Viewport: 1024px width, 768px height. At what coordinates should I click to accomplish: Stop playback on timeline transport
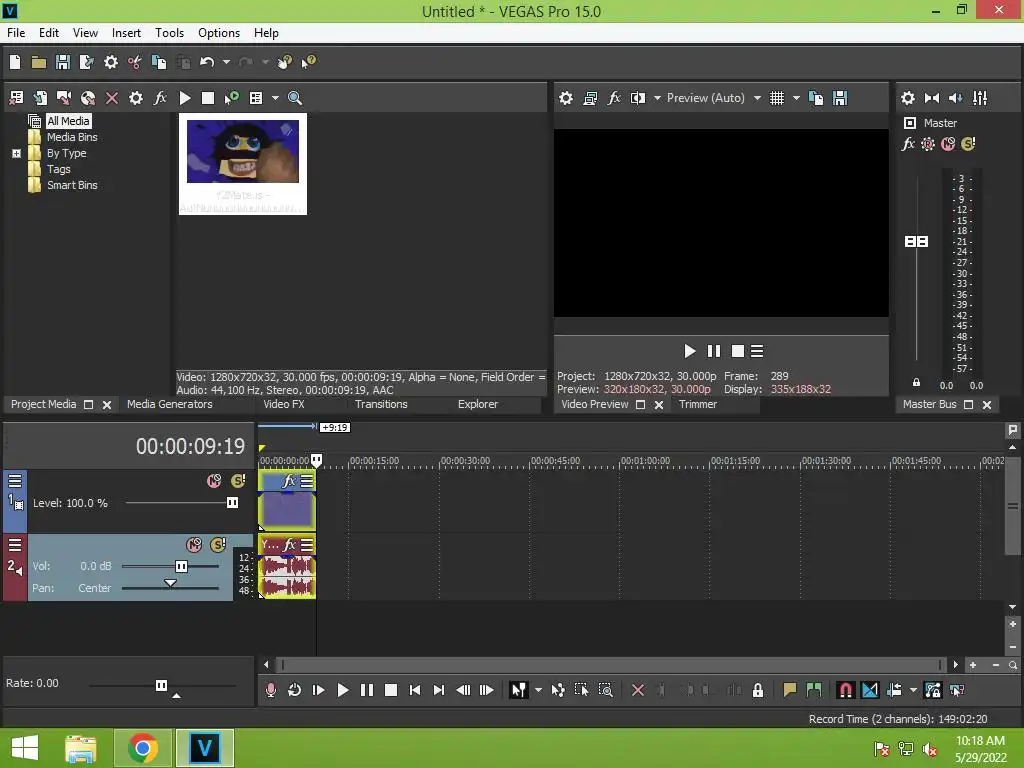pyautogui.click(x=391, y=690)
